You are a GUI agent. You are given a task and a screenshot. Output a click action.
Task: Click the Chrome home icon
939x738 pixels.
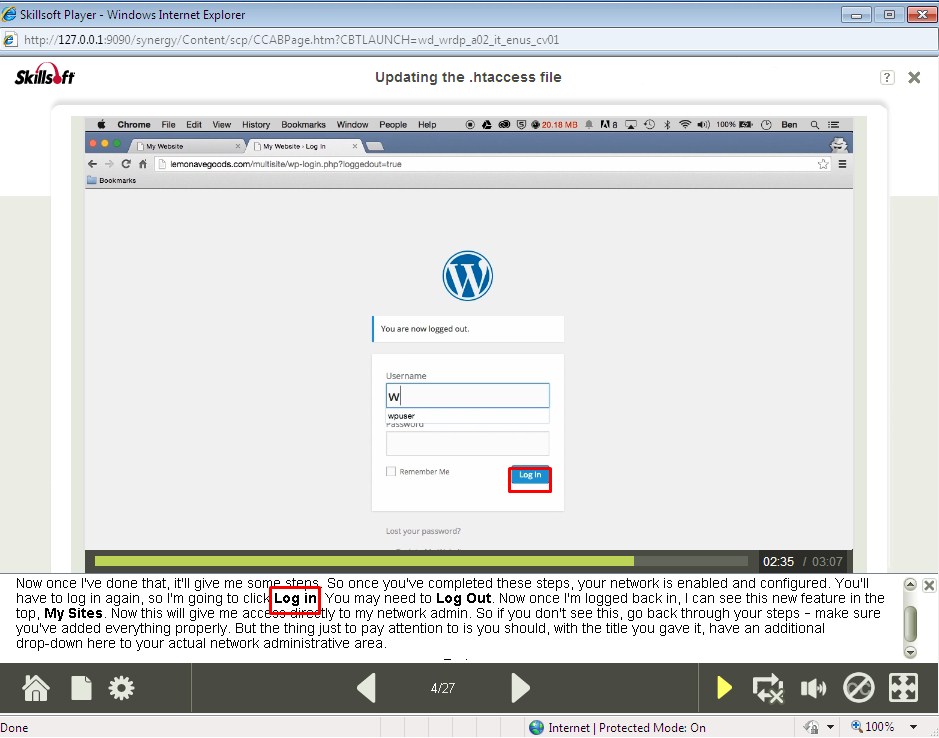[x=143, y=164]
